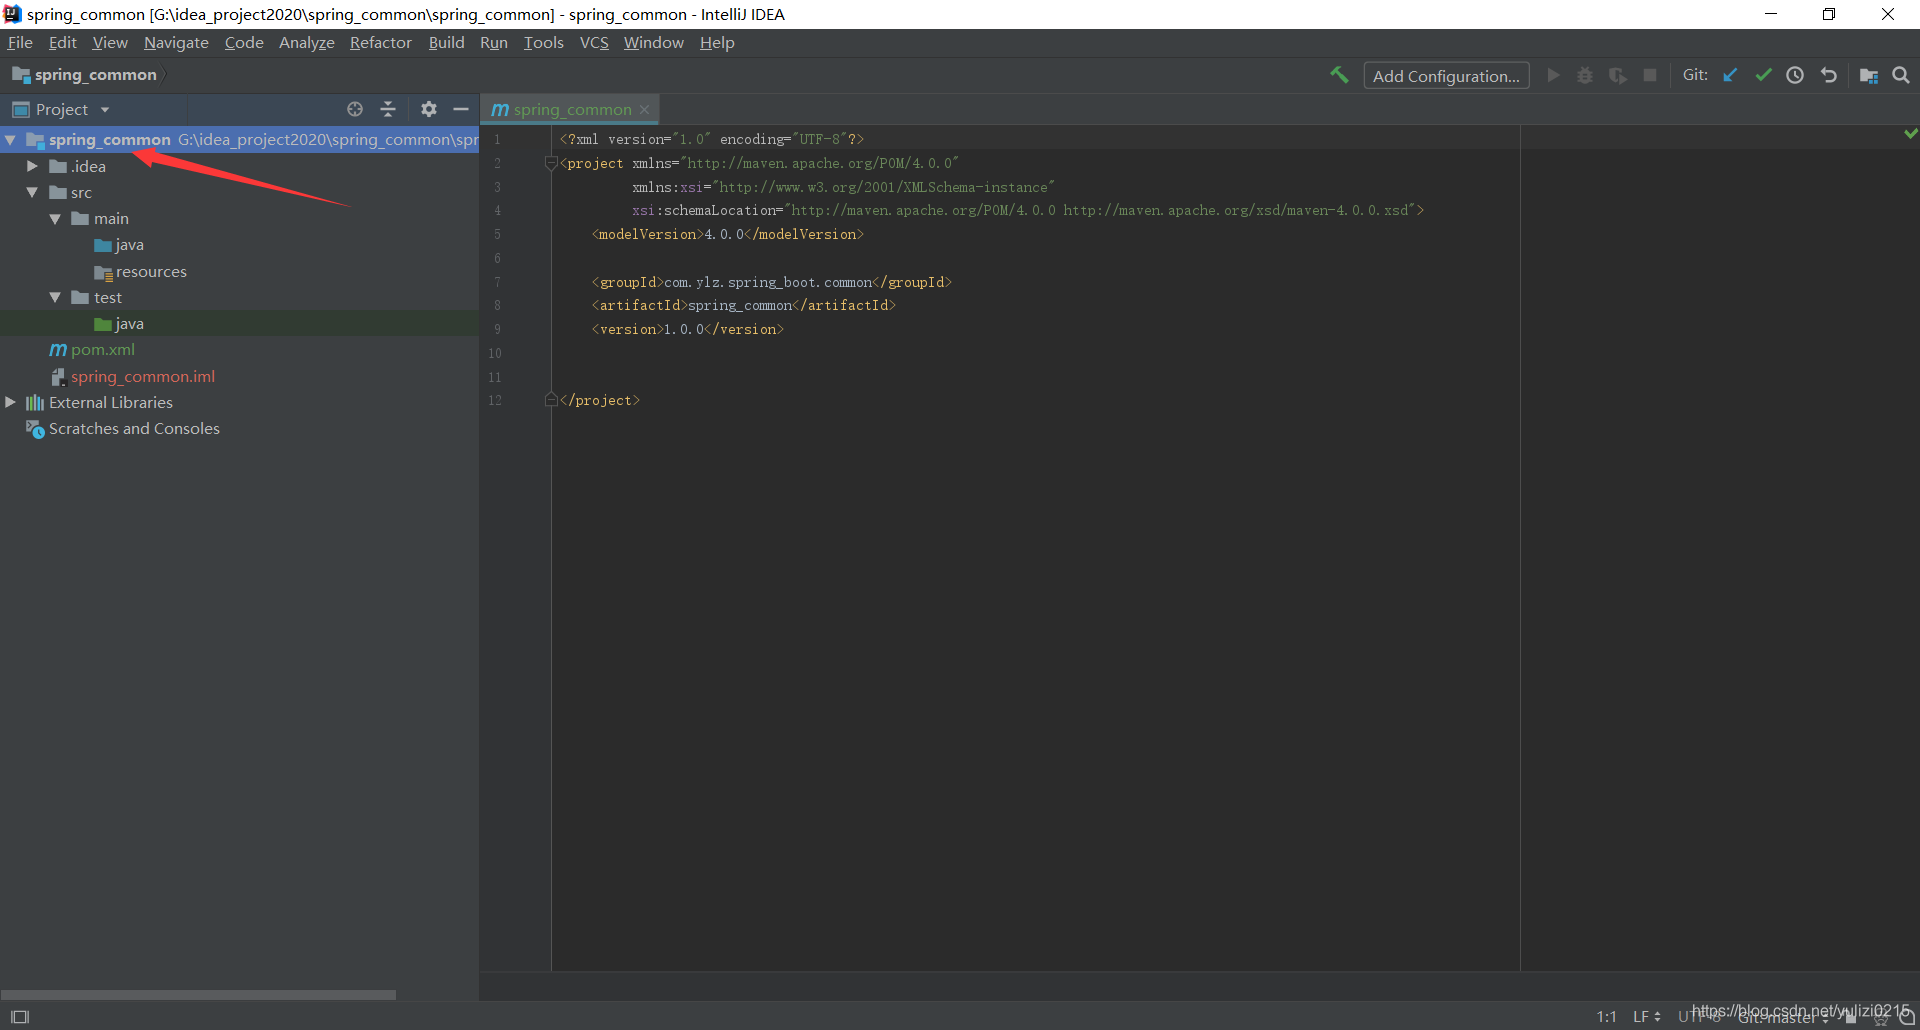
Task: Collapse All in Project panel
Action: click(x=388, y=109)
